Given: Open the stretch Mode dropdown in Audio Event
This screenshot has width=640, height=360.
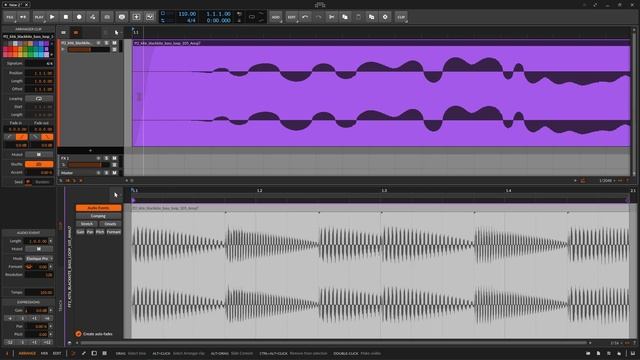Looking at the screenshot, I should pyautogui.click(x=39, y=259).
